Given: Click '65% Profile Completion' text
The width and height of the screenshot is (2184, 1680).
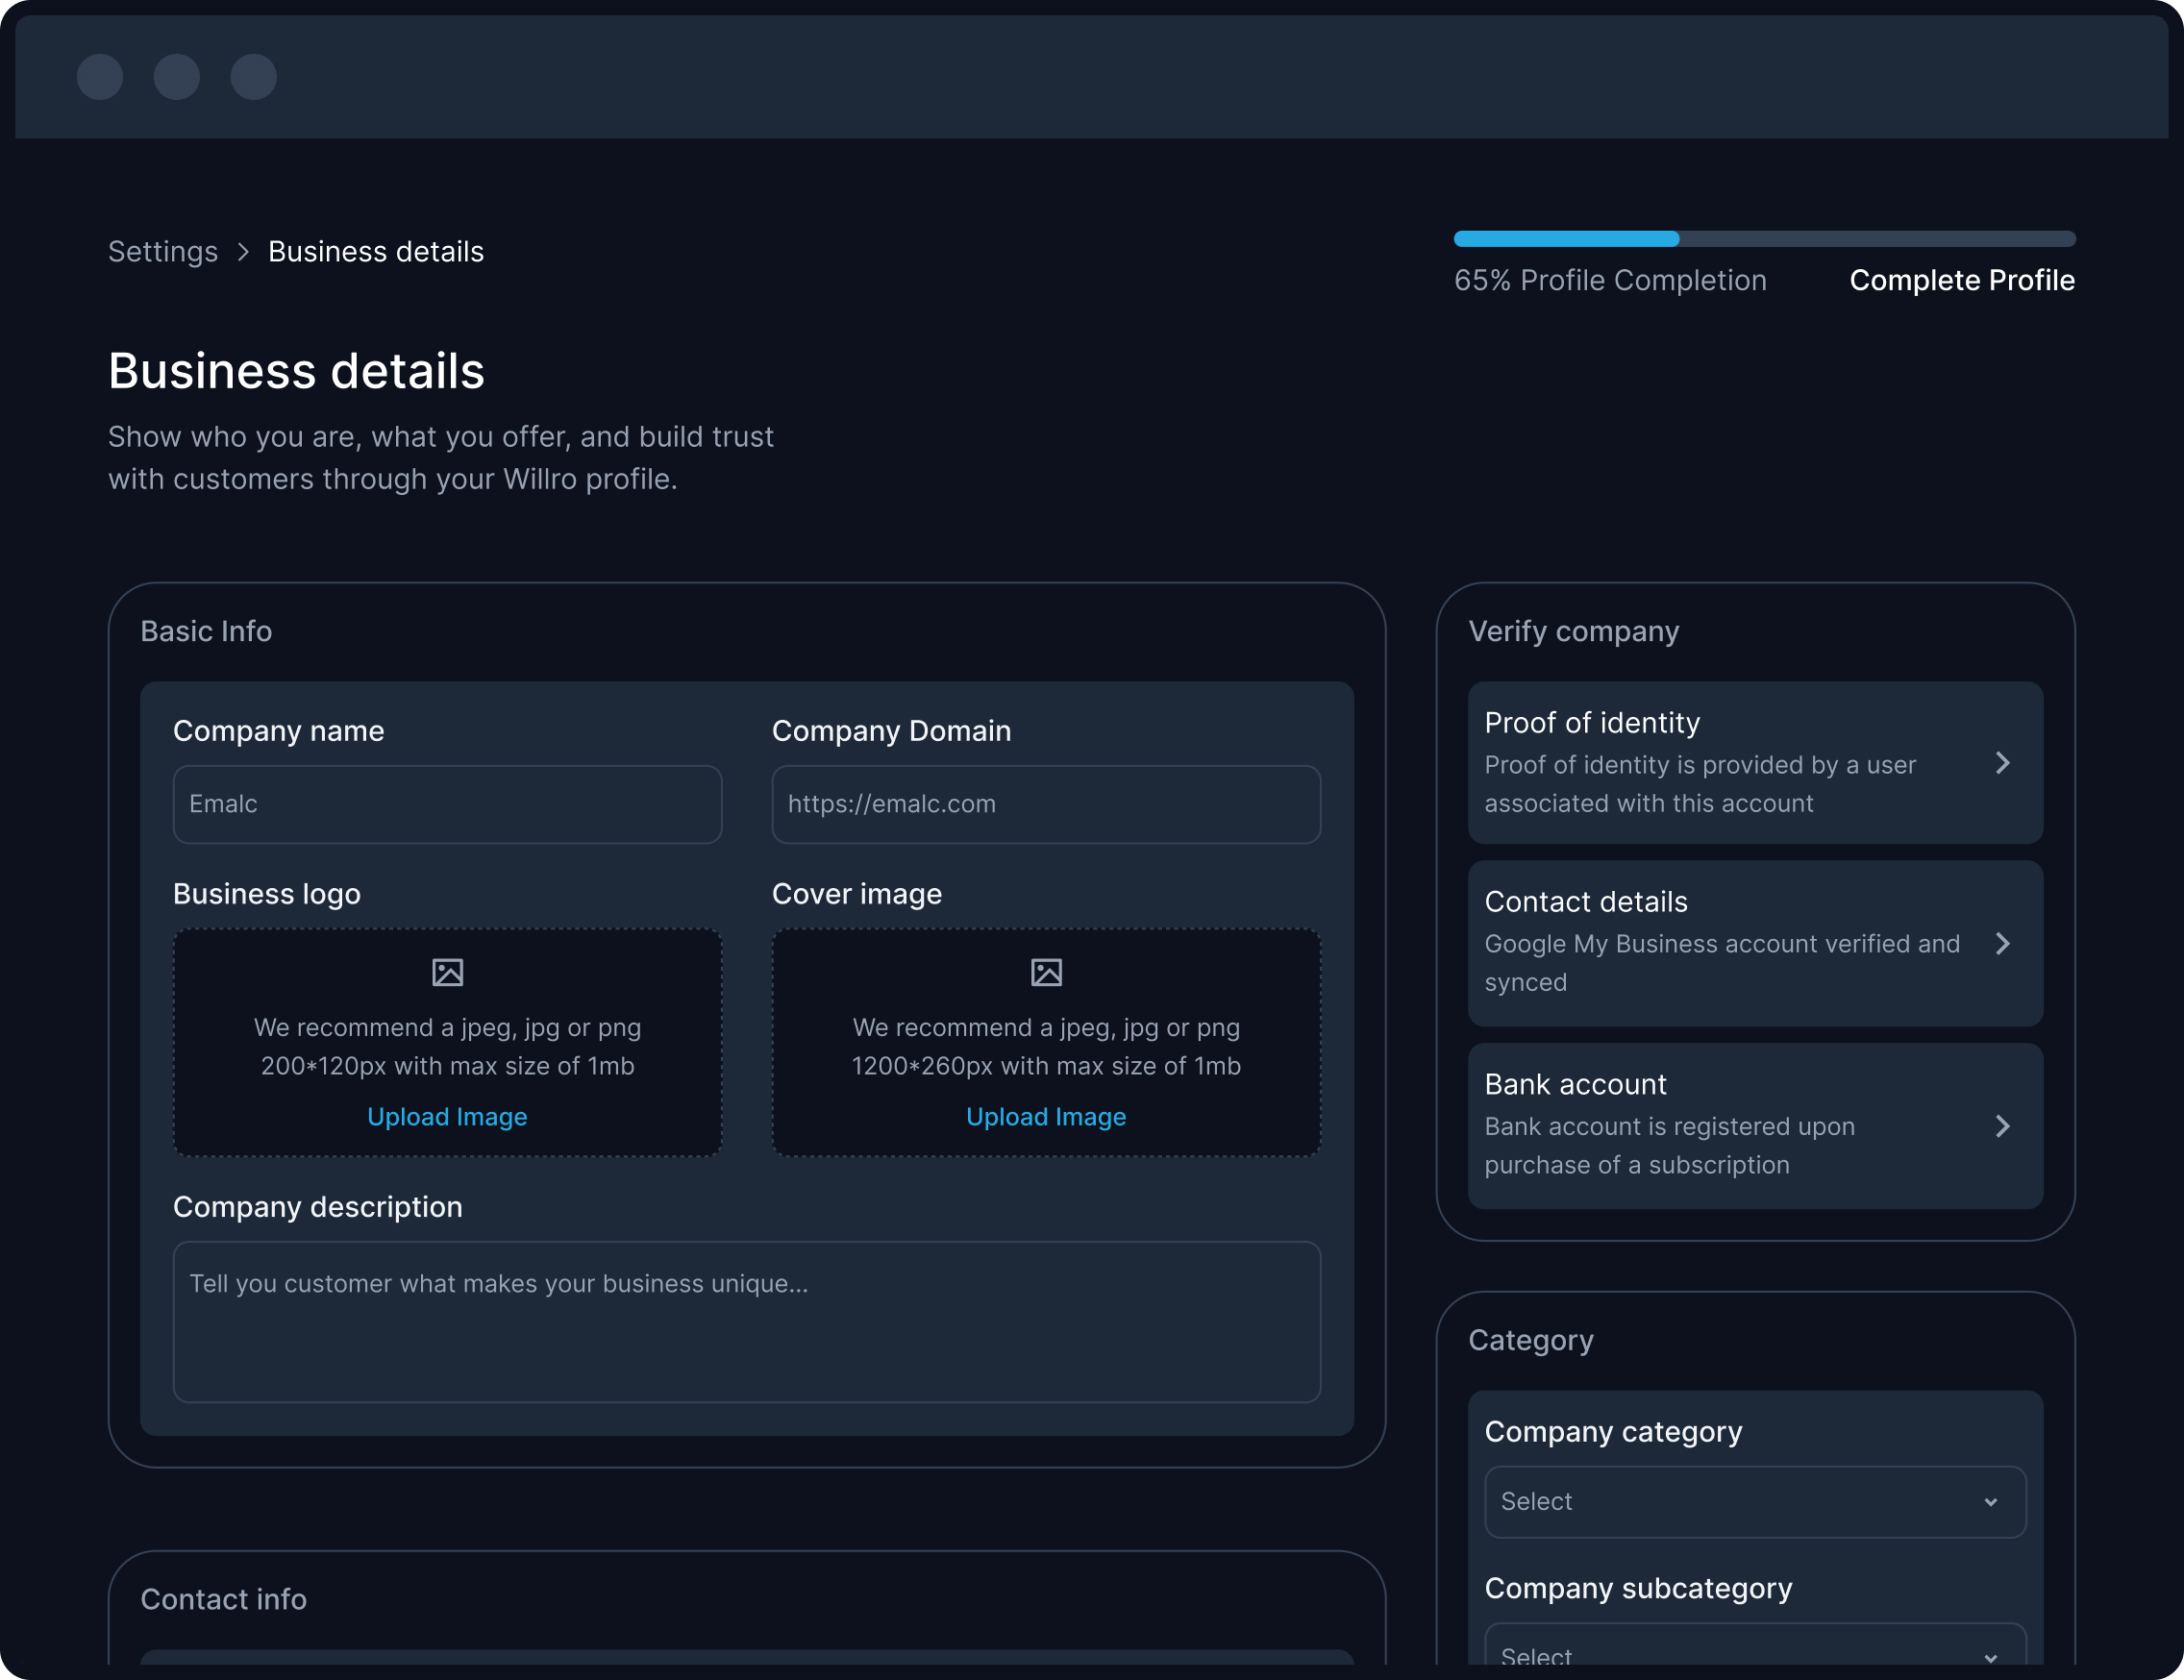Looking at the screenshot, I should coord(1610,280).
